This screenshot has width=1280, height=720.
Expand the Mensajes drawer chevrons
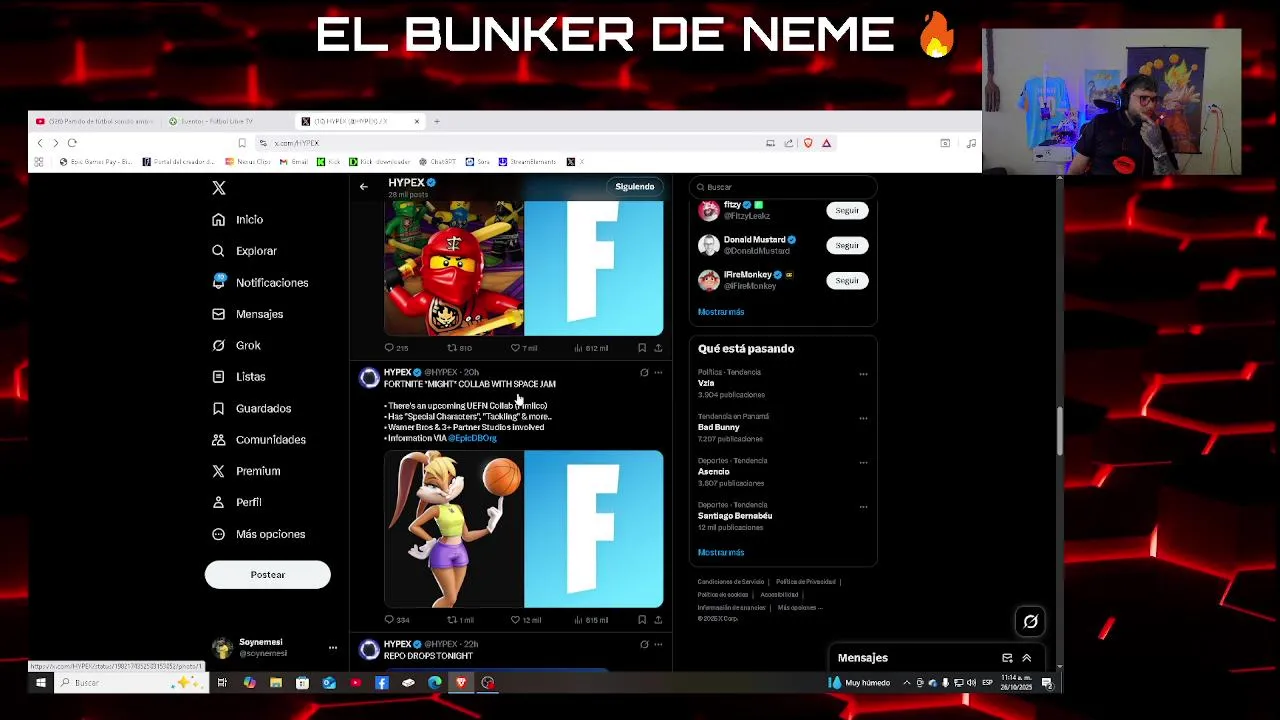1026,658
